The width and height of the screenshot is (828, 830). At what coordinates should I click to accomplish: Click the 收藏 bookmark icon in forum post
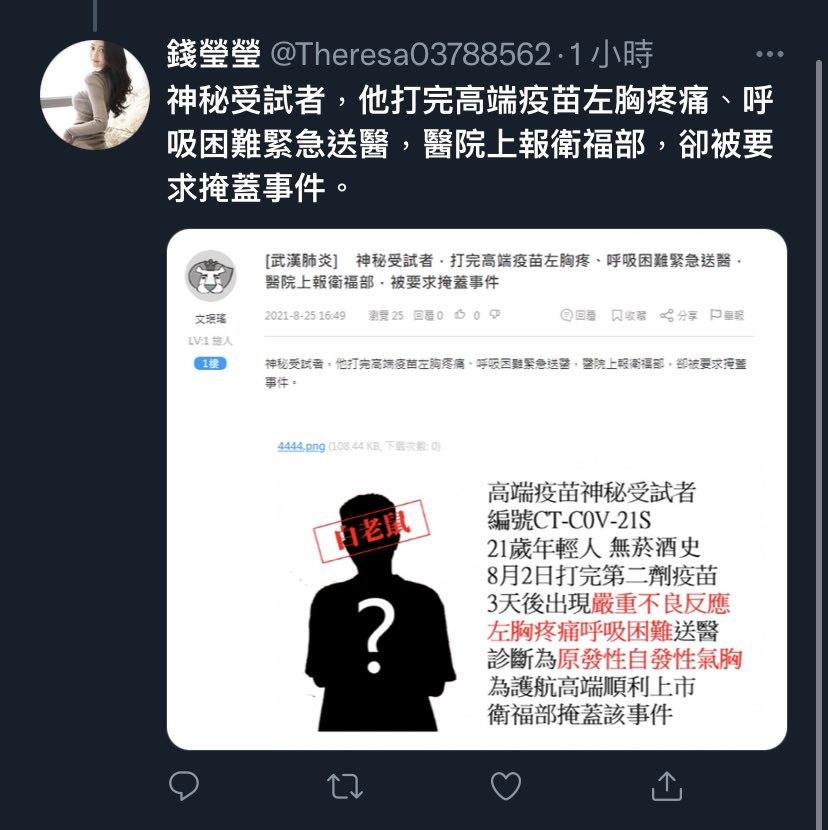coord(617,315)
